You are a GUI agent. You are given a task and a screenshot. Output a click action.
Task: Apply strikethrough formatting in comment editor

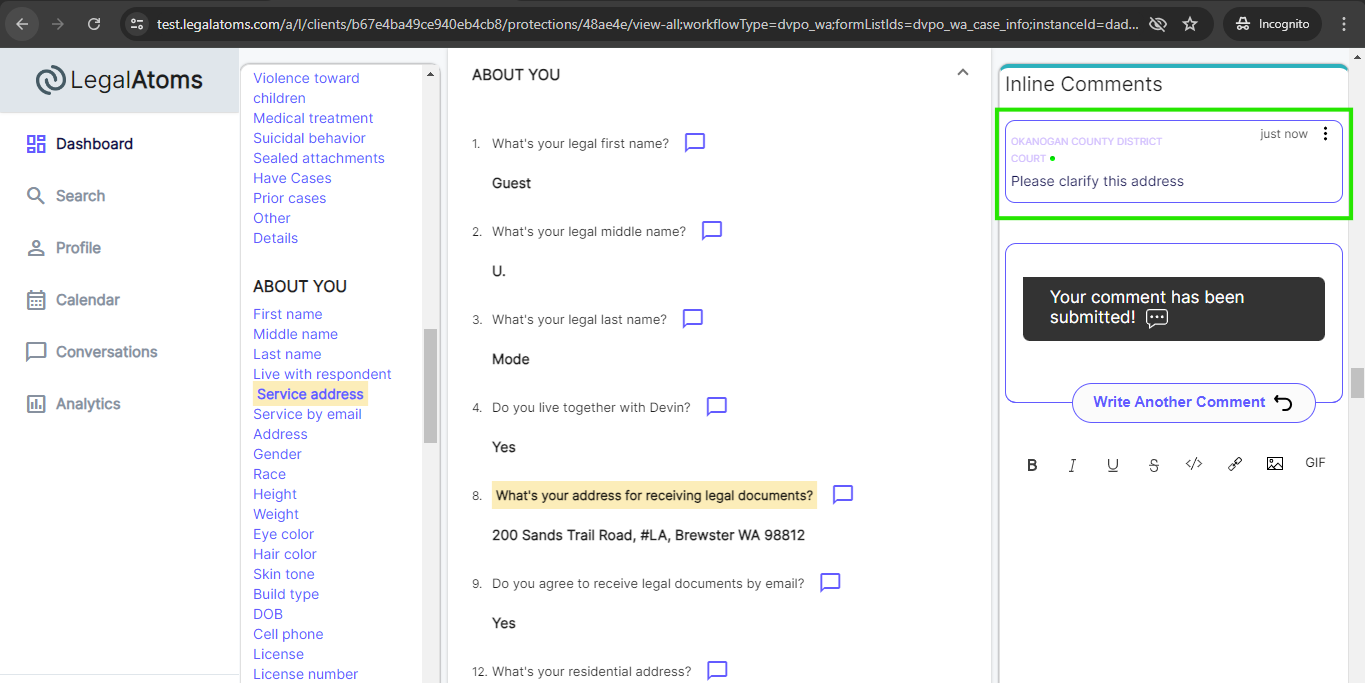1154,465
